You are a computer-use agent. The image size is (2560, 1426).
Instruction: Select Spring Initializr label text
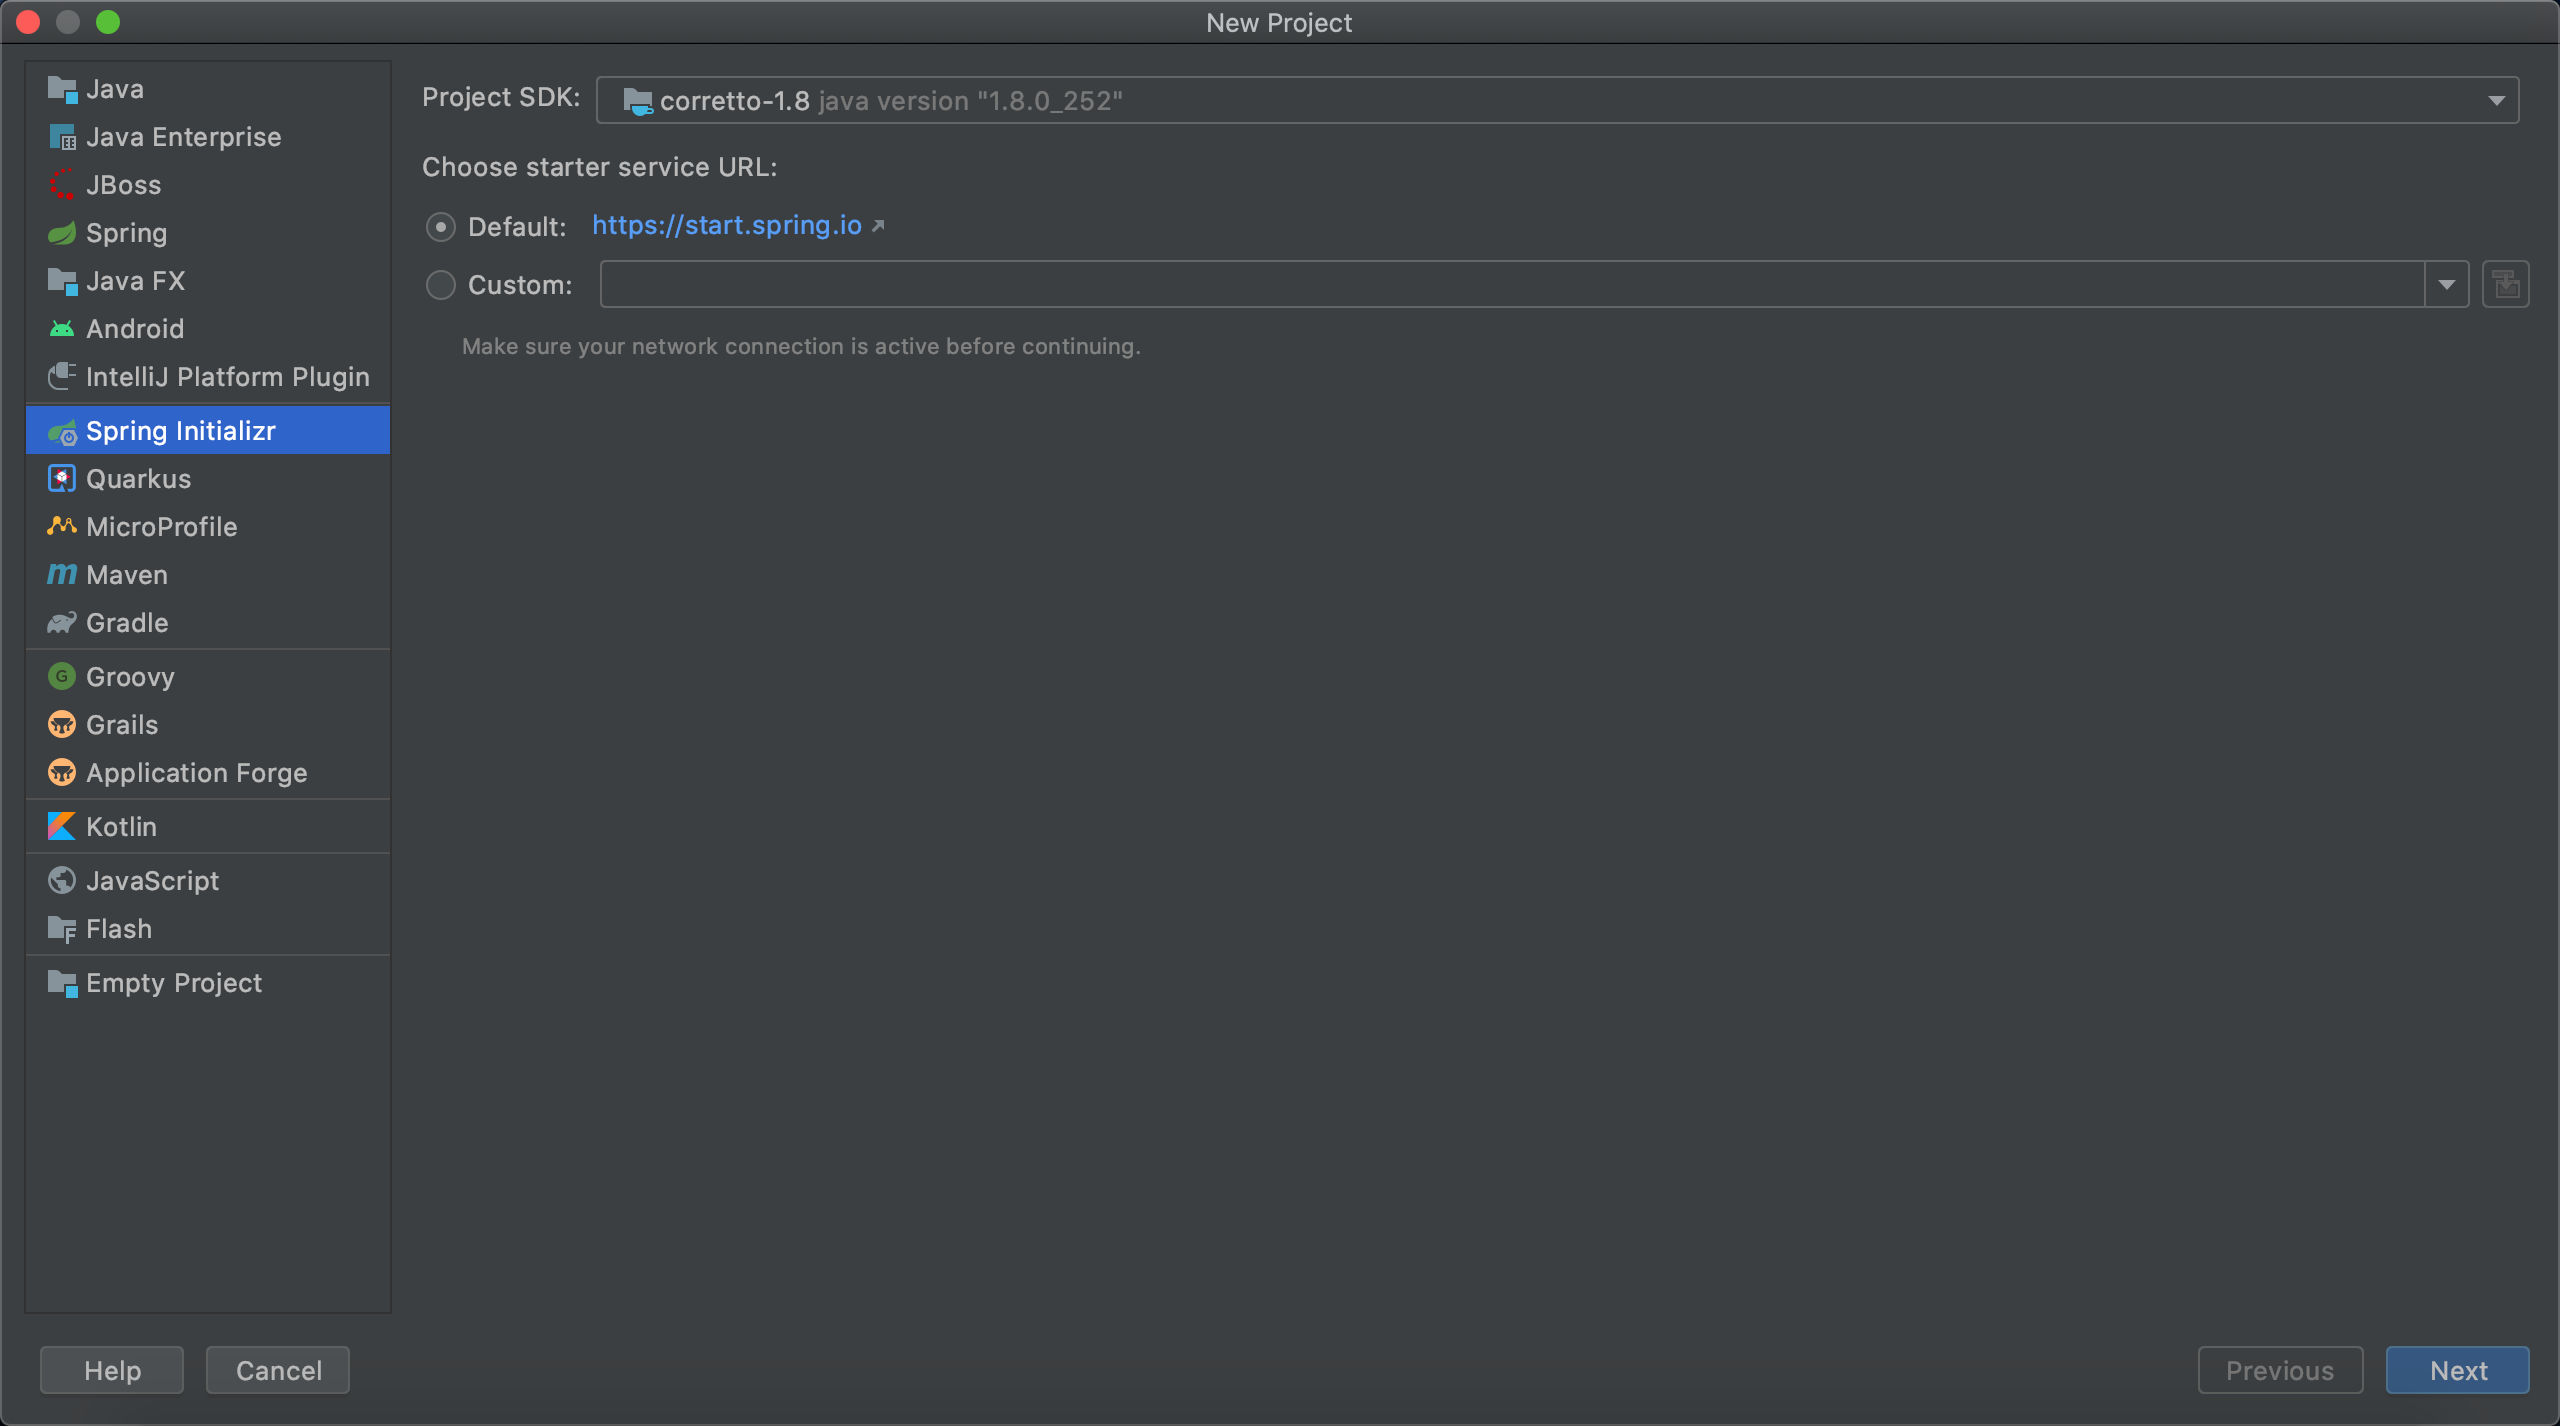pos(181,431)
